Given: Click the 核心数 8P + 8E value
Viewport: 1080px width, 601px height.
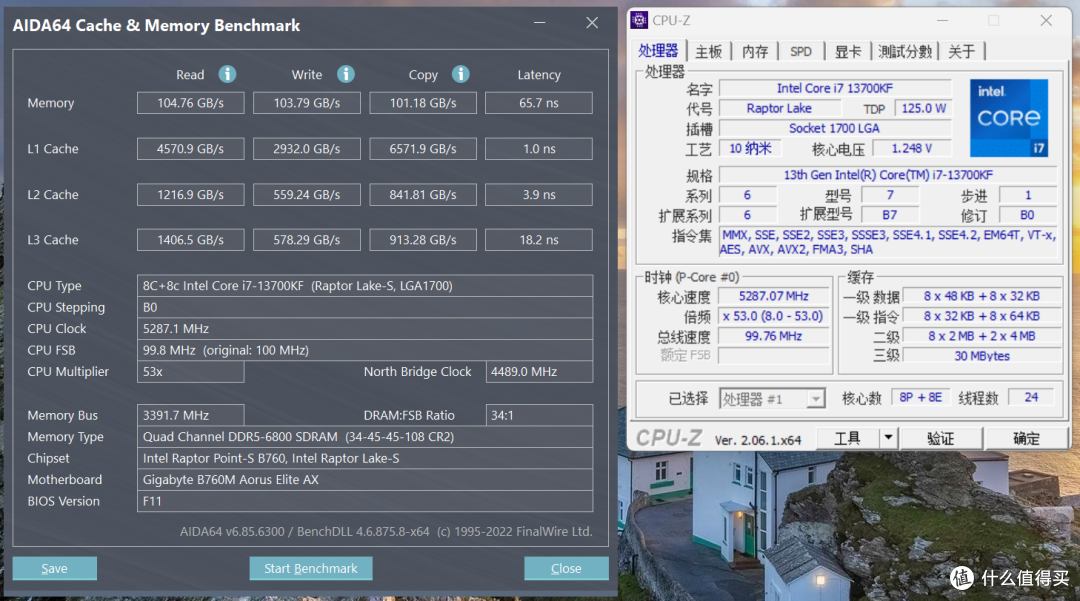Looking at the screenshot, I should 920,397.
